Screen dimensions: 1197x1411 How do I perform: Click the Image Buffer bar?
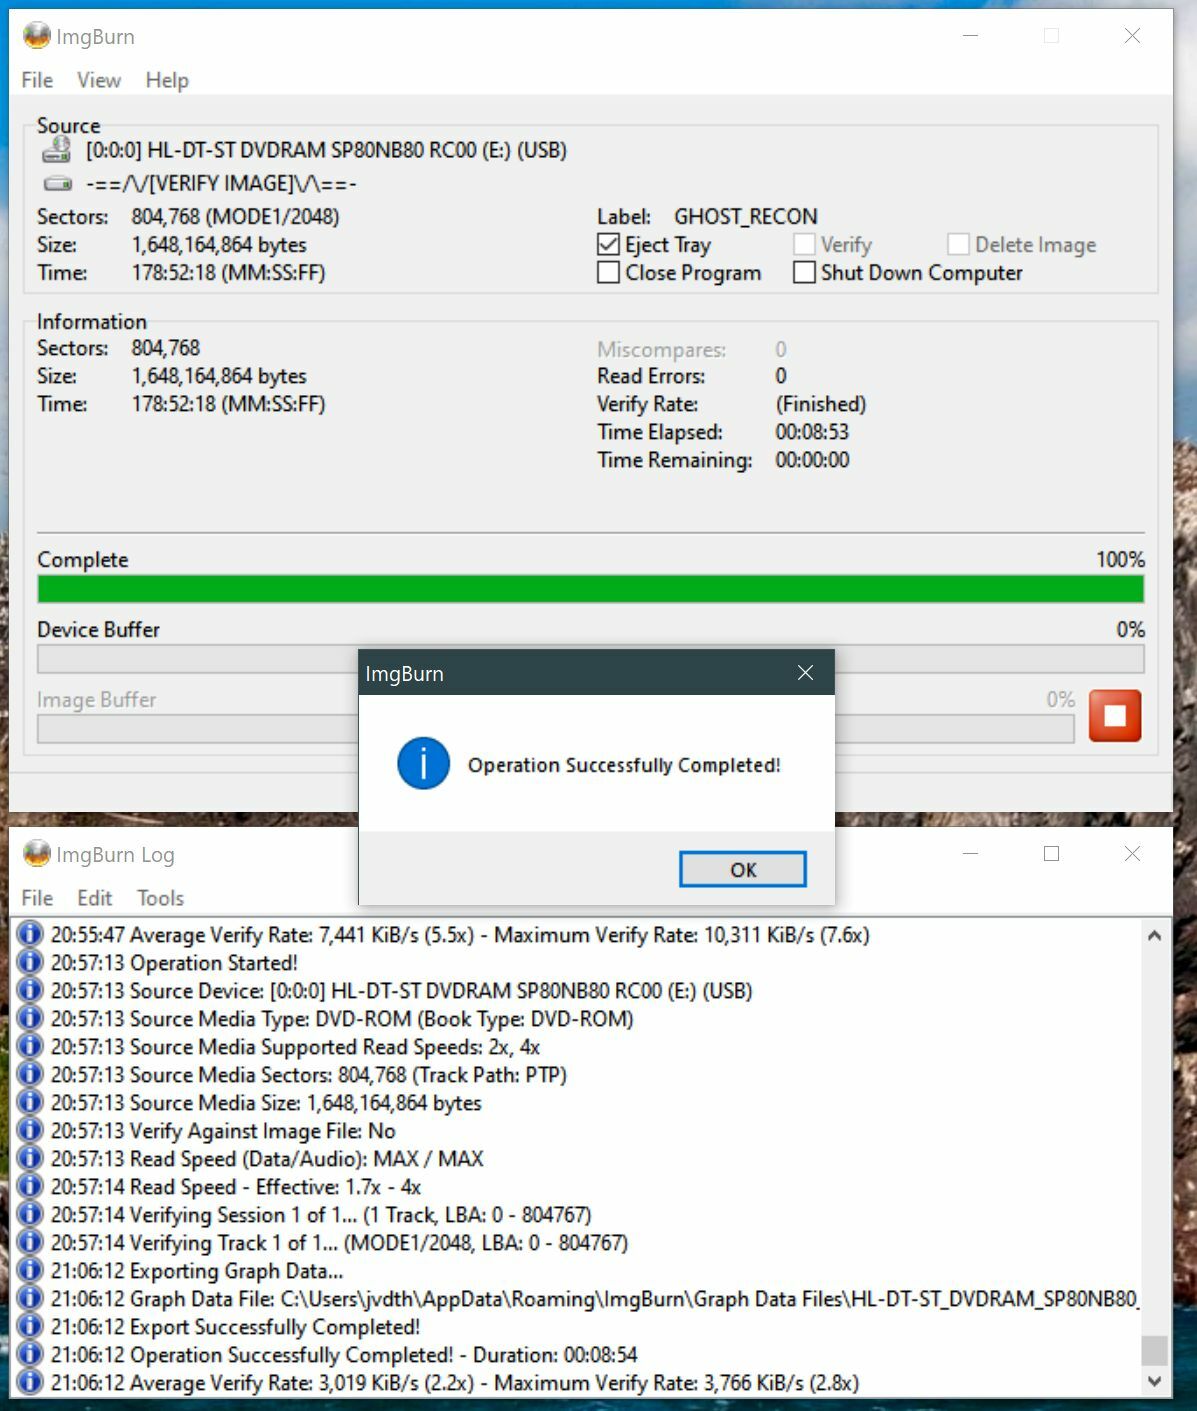[556, 729]
